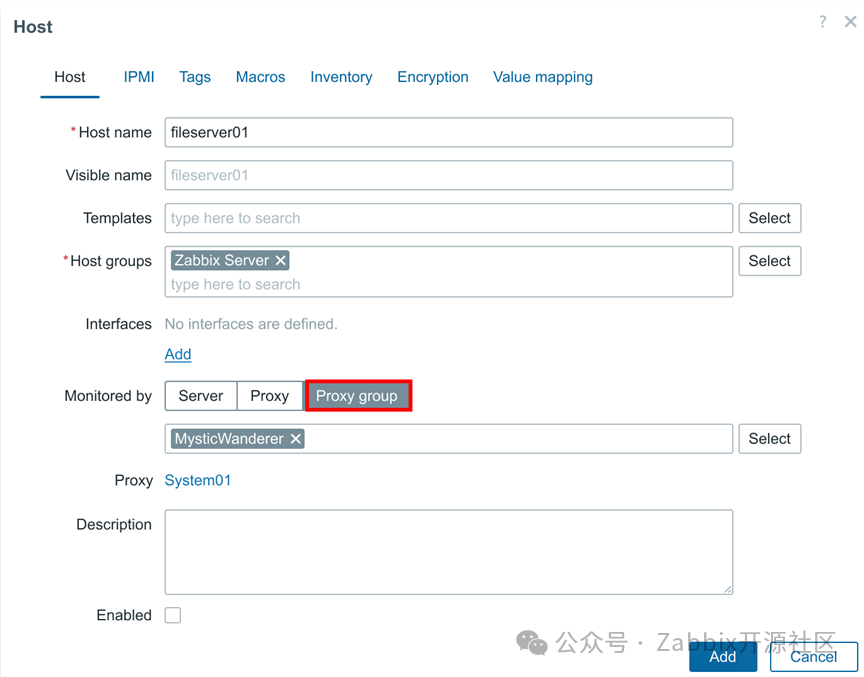Set Monitored by to Server
The height and width of the screenshot is (677, 864).
(201, 396)
